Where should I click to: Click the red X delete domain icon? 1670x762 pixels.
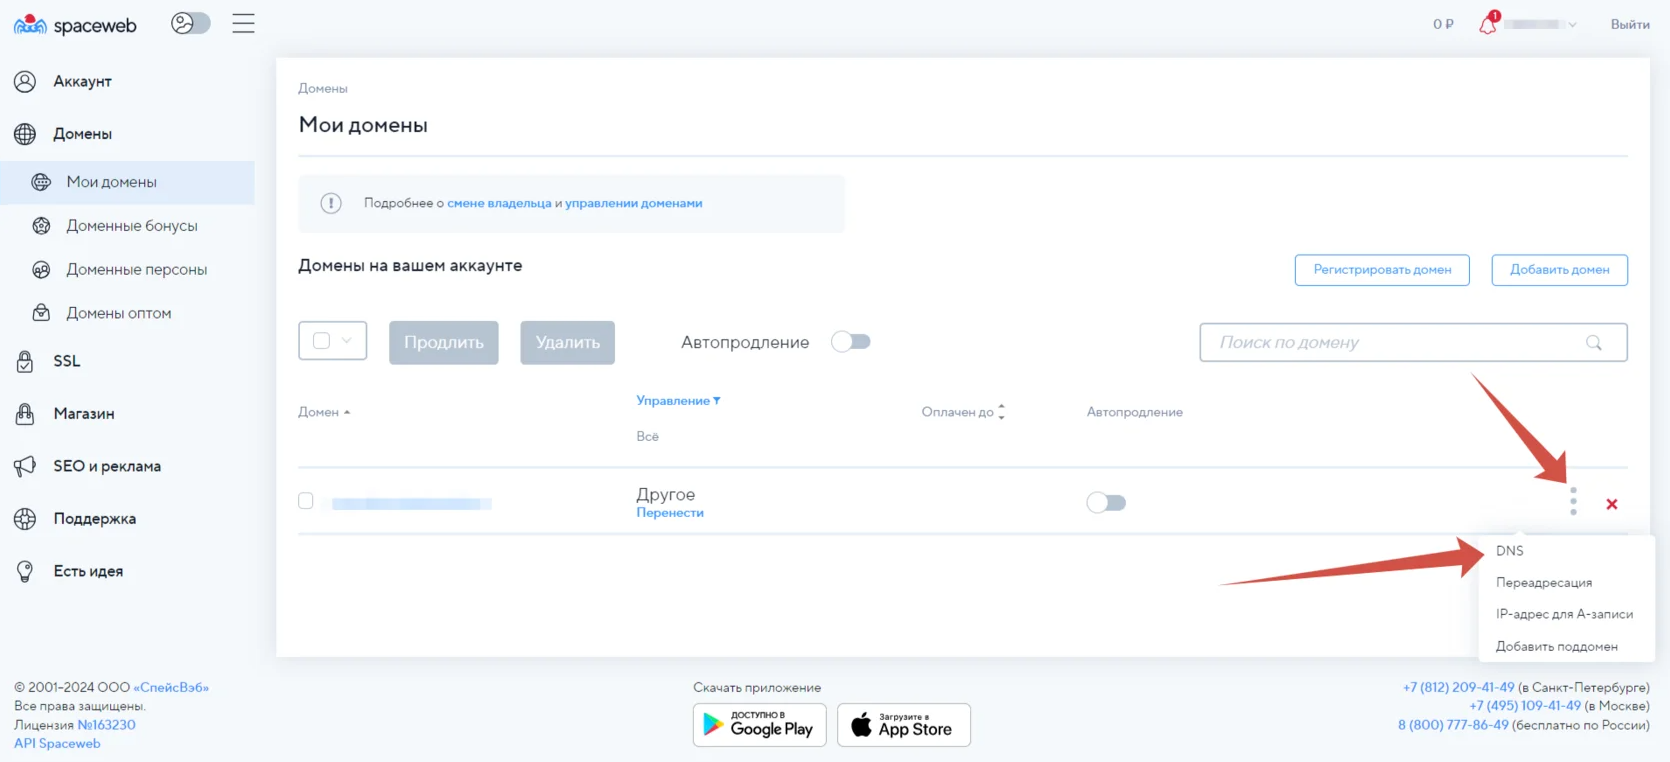(x=1611, y=504)
